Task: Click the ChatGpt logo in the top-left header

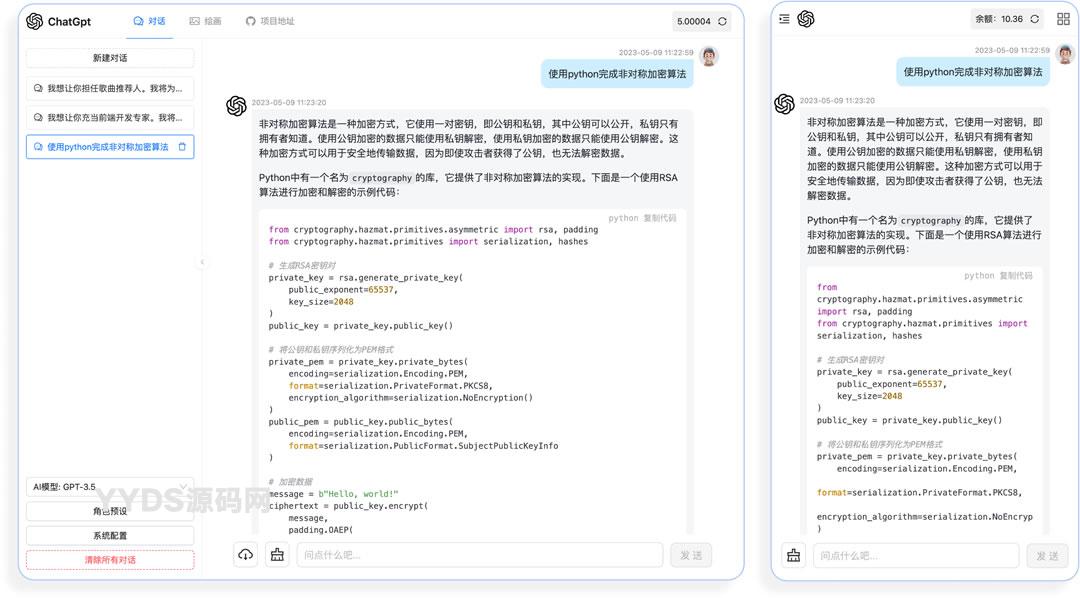Action: [60, 21]
